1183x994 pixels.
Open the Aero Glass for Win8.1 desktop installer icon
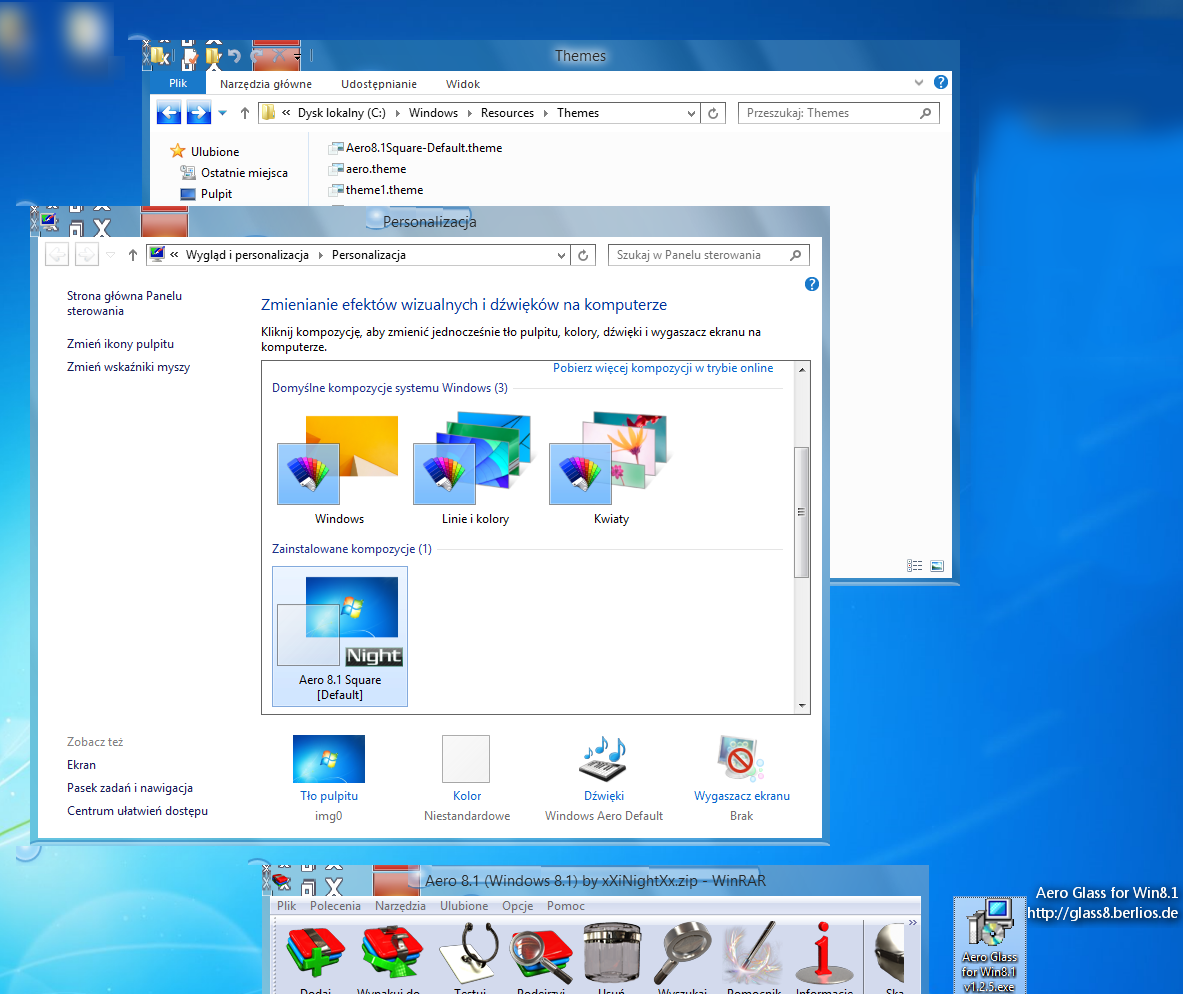[x=990, y=945]
